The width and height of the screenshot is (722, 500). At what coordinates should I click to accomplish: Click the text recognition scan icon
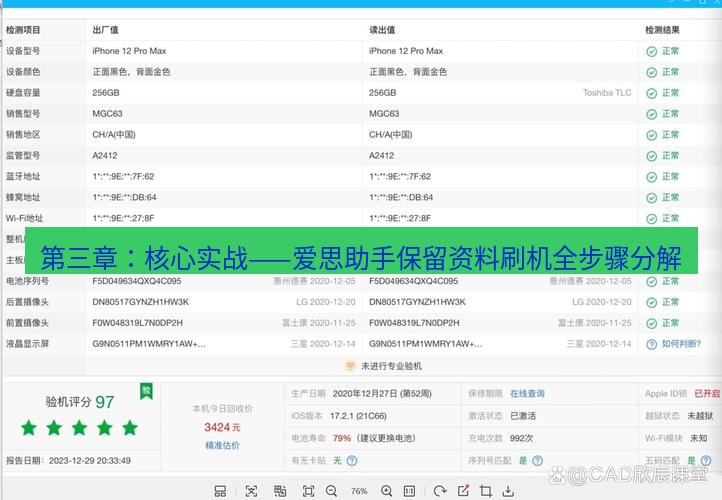(251, 491)
